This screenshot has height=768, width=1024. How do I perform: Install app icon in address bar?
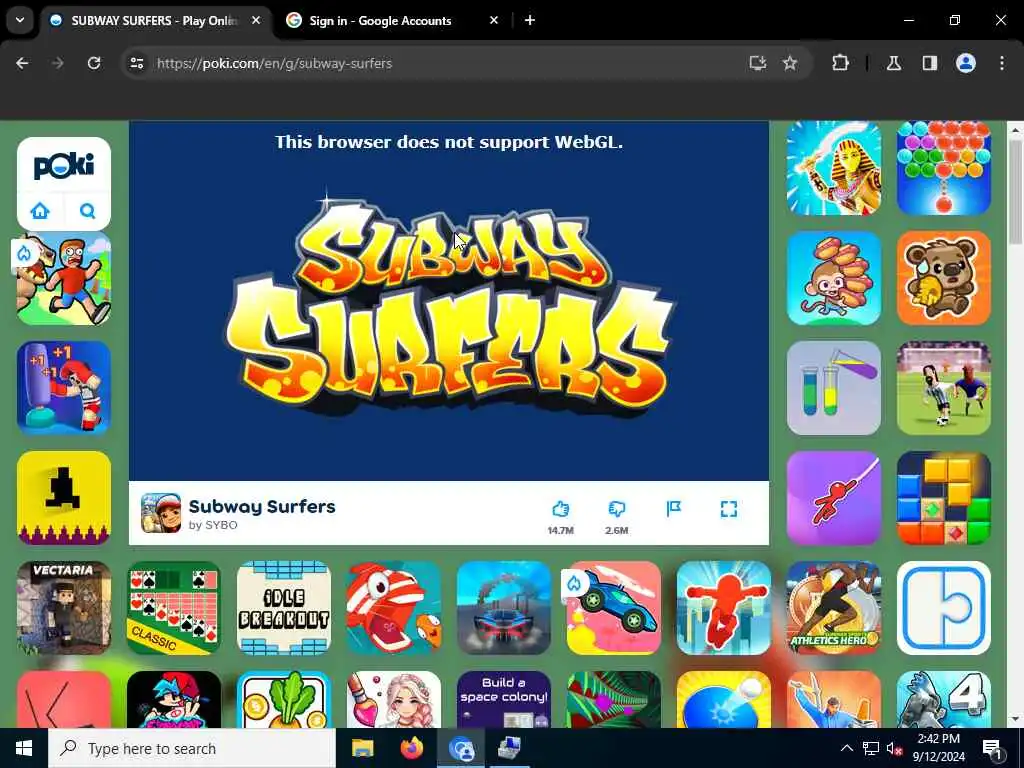coord(758,63)
